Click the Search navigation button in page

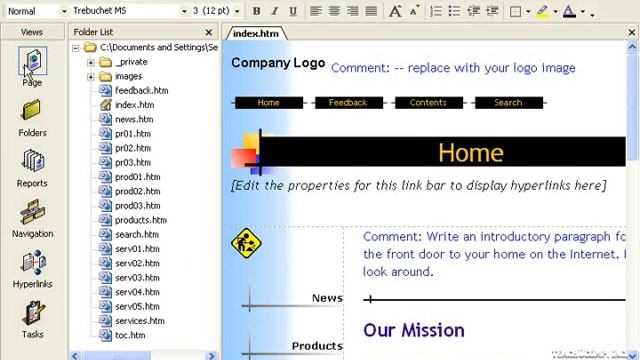pyautogui.click(x=508, y=103)
